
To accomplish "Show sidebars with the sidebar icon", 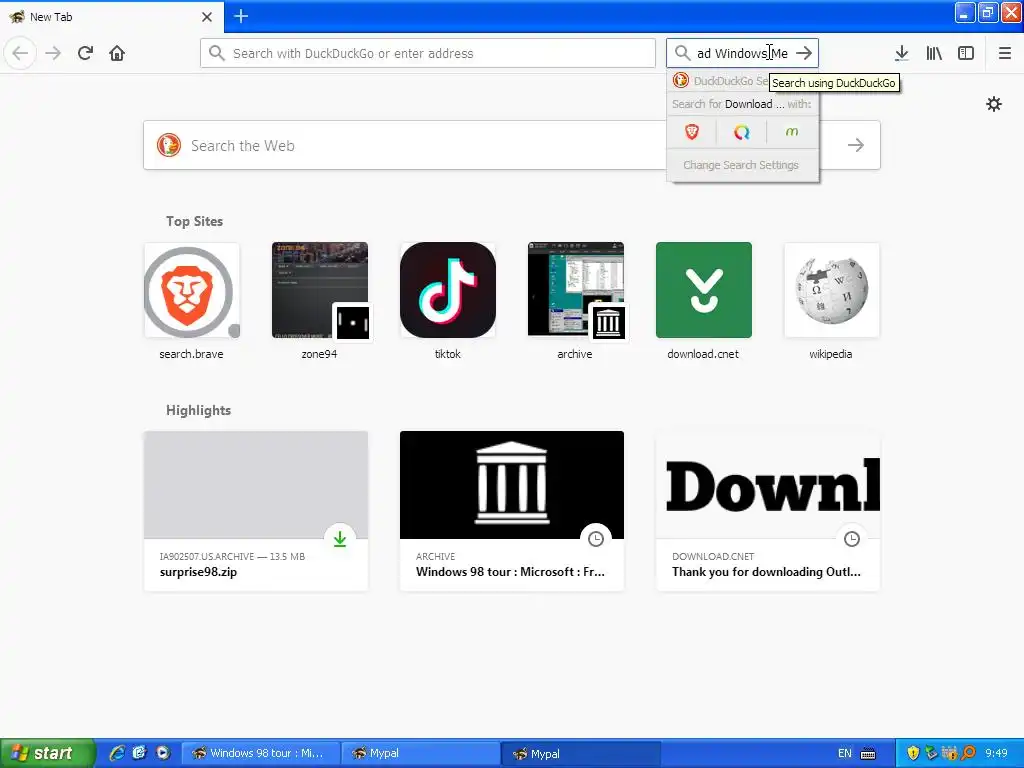I will click(966, 53).
